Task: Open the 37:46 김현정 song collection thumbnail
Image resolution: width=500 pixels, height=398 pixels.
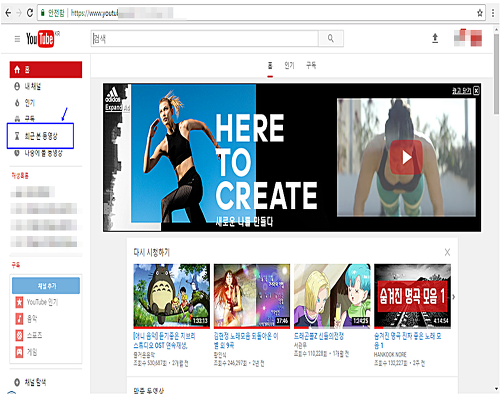Action: pos(252,296)
